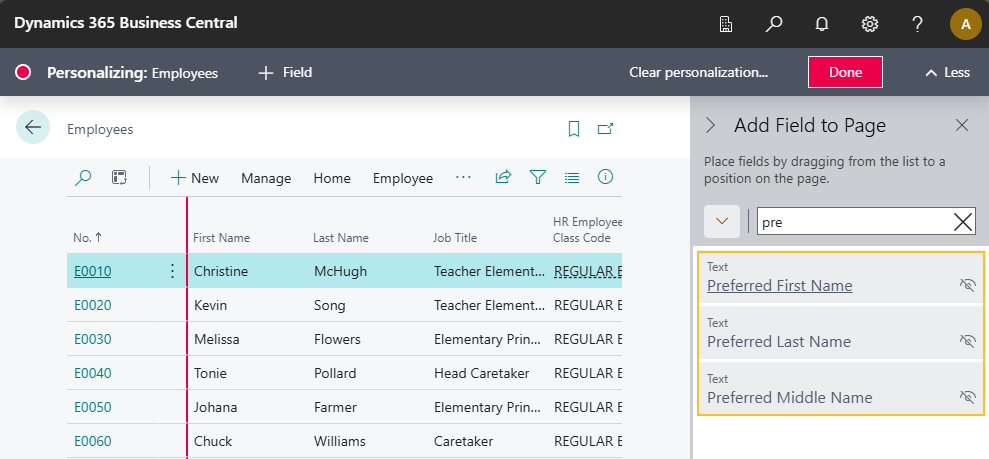
Task: Open employee E0040 link
Action: (x=93, y=373)
